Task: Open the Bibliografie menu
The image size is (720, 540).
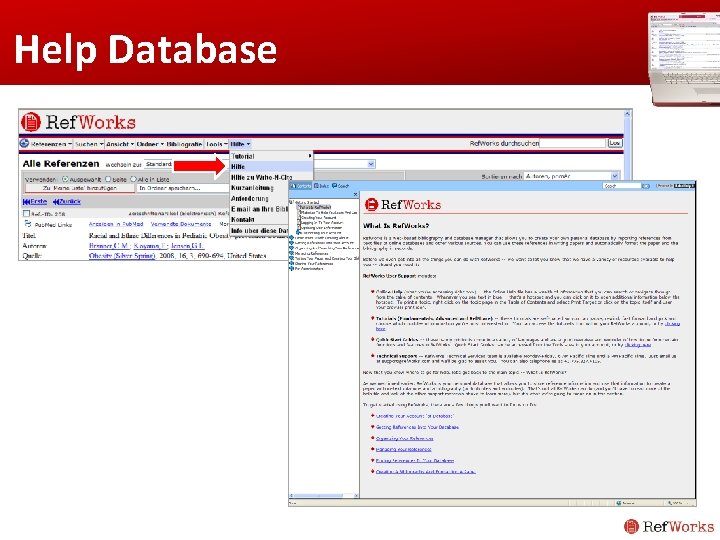Action: coord(184,144)
